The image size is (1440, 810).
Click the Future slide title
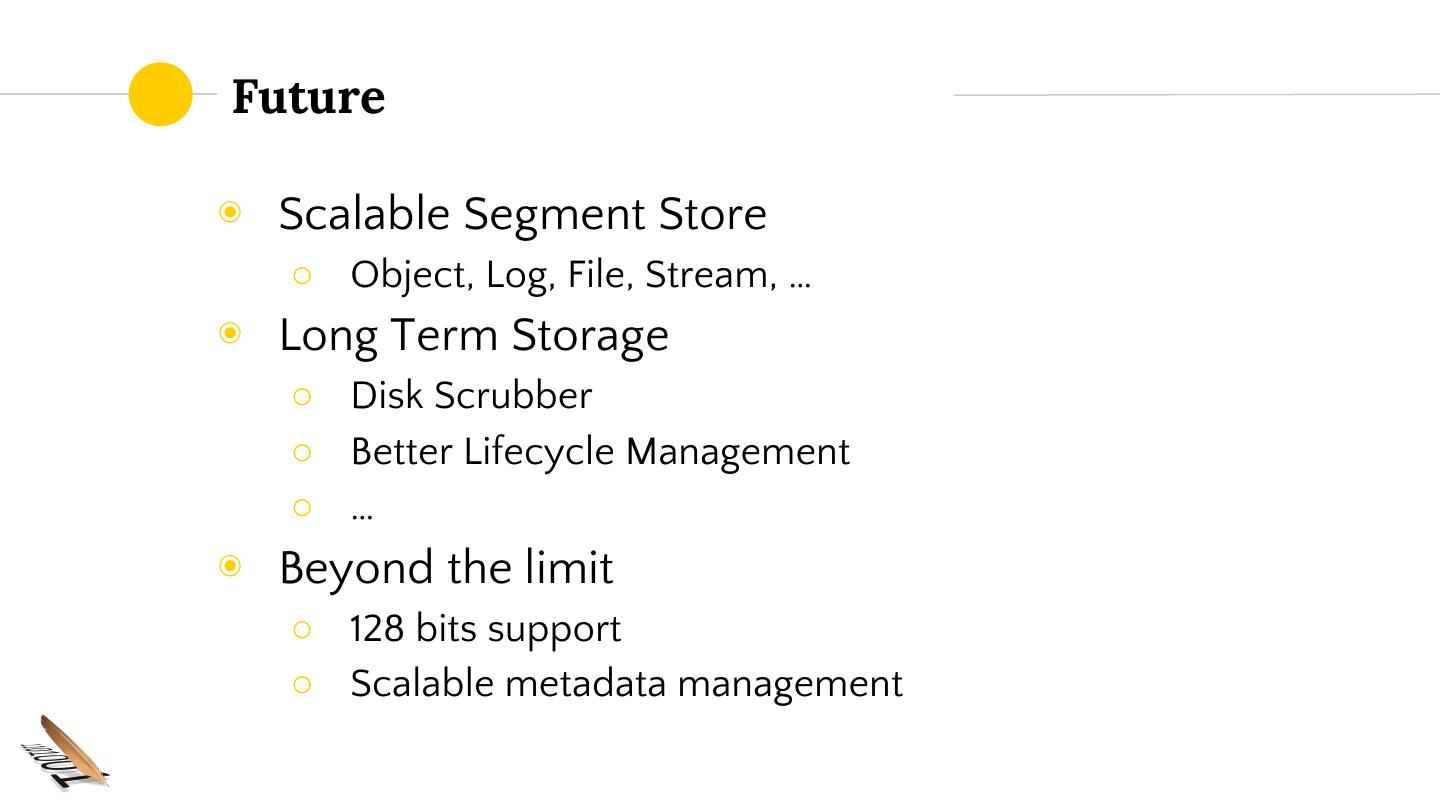[308, 97]
